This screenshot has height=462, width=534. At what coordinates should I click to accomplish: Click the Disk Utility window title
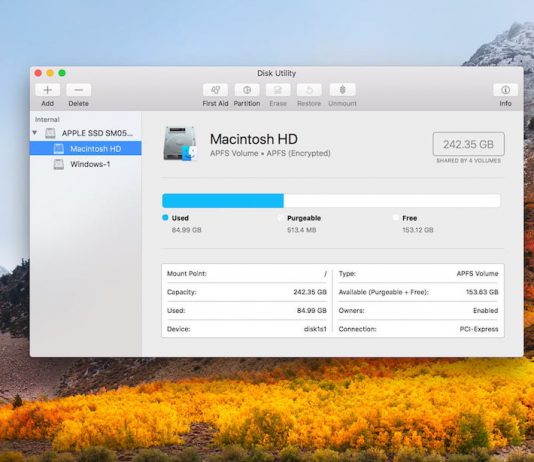(277, 73)
